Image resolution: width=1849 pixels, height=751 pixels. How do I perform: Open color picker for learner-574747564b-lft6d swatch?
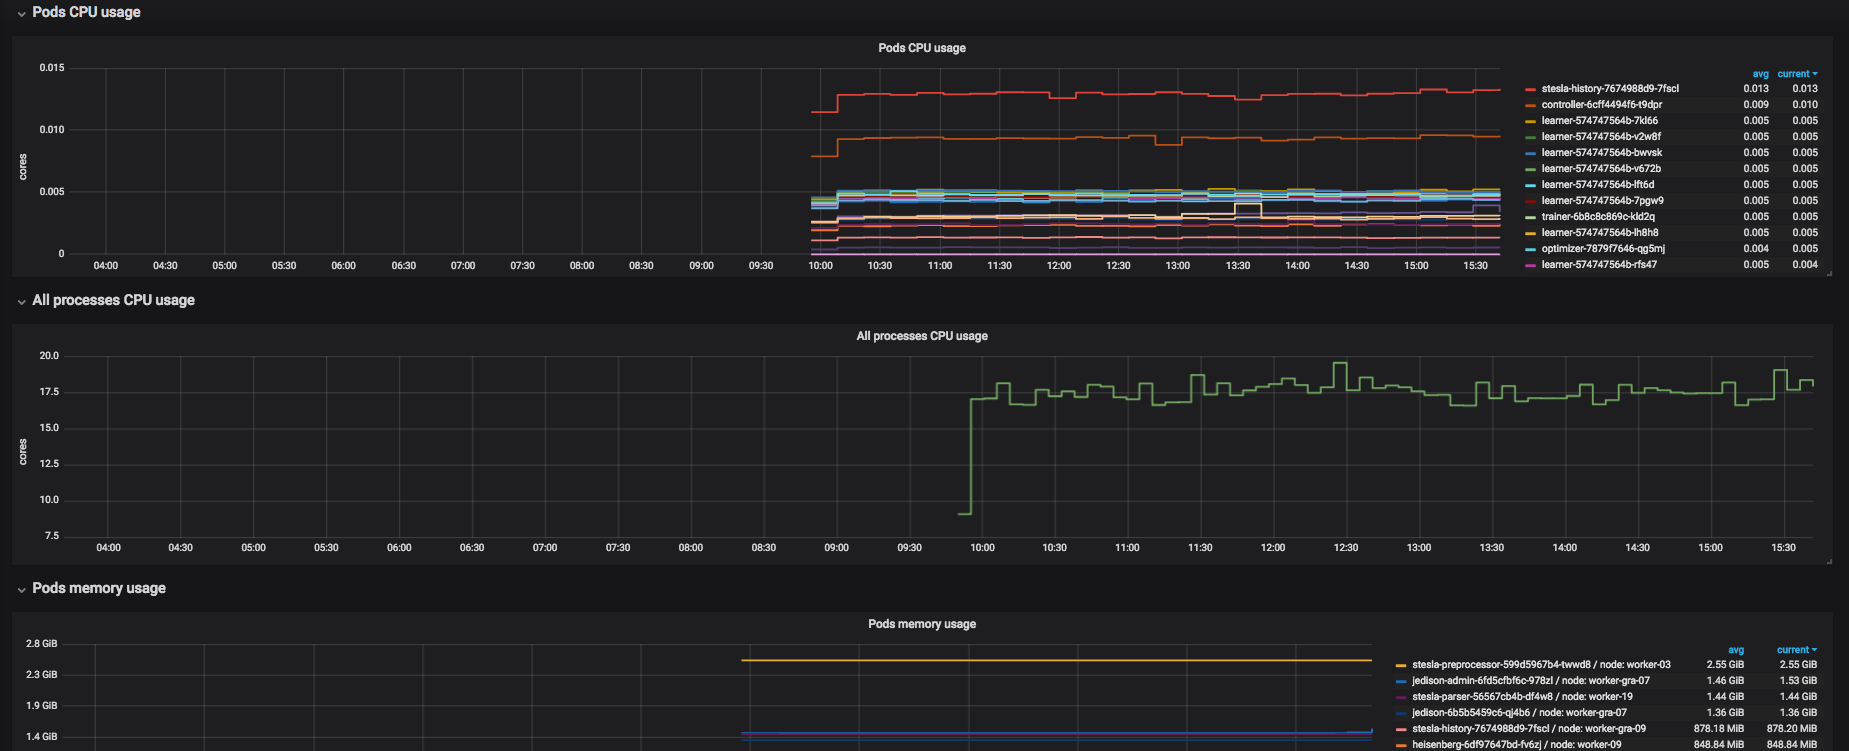click(1530, 185)
